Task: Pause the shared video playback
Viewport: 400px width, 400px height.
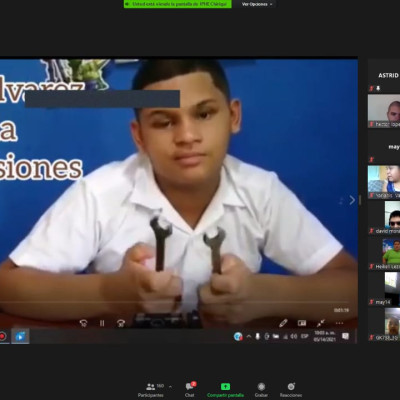Action: point(102,323)
